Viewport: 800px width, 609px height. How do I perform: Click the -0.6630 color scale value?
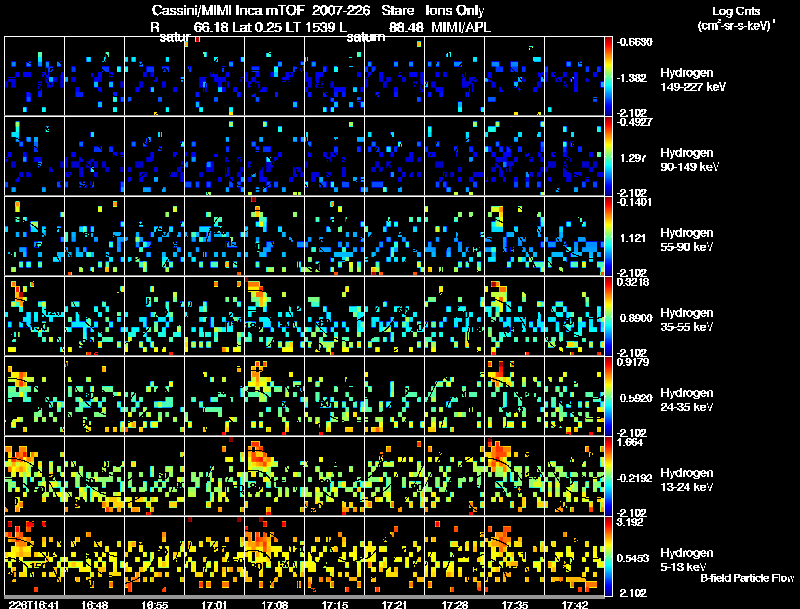click(x=634, y=42)
